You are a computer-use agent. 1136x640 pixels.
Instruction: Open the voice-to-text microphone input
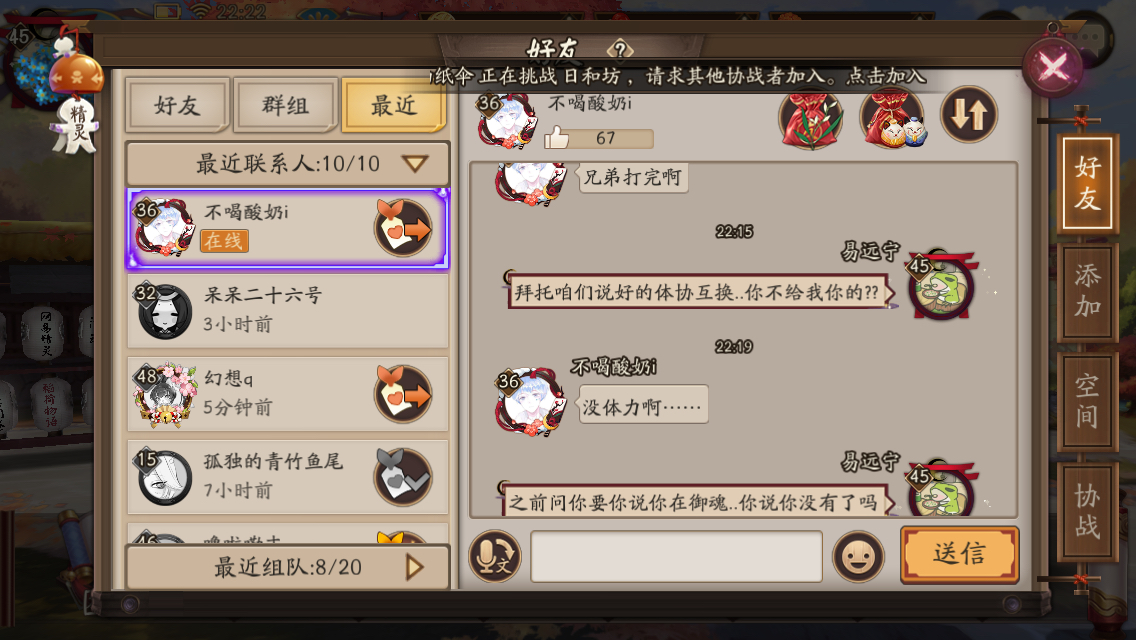[496, 557]
